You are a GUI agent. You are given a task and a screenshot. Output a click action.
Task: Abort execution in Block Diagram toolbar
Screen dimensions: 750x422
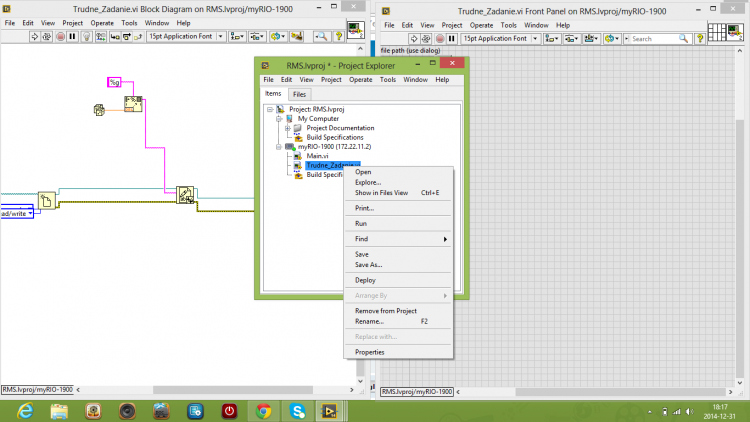pyautogui.click(x=60, y=36)
